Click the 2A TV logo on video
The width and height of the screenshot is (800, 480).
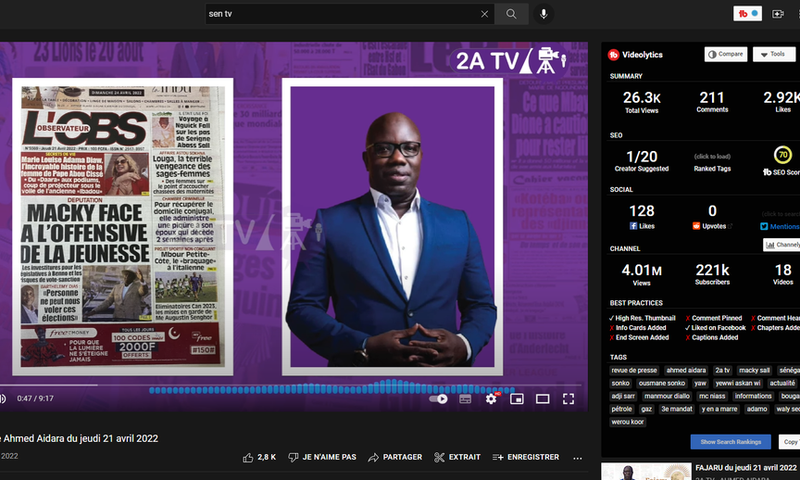tap(510, 61)
